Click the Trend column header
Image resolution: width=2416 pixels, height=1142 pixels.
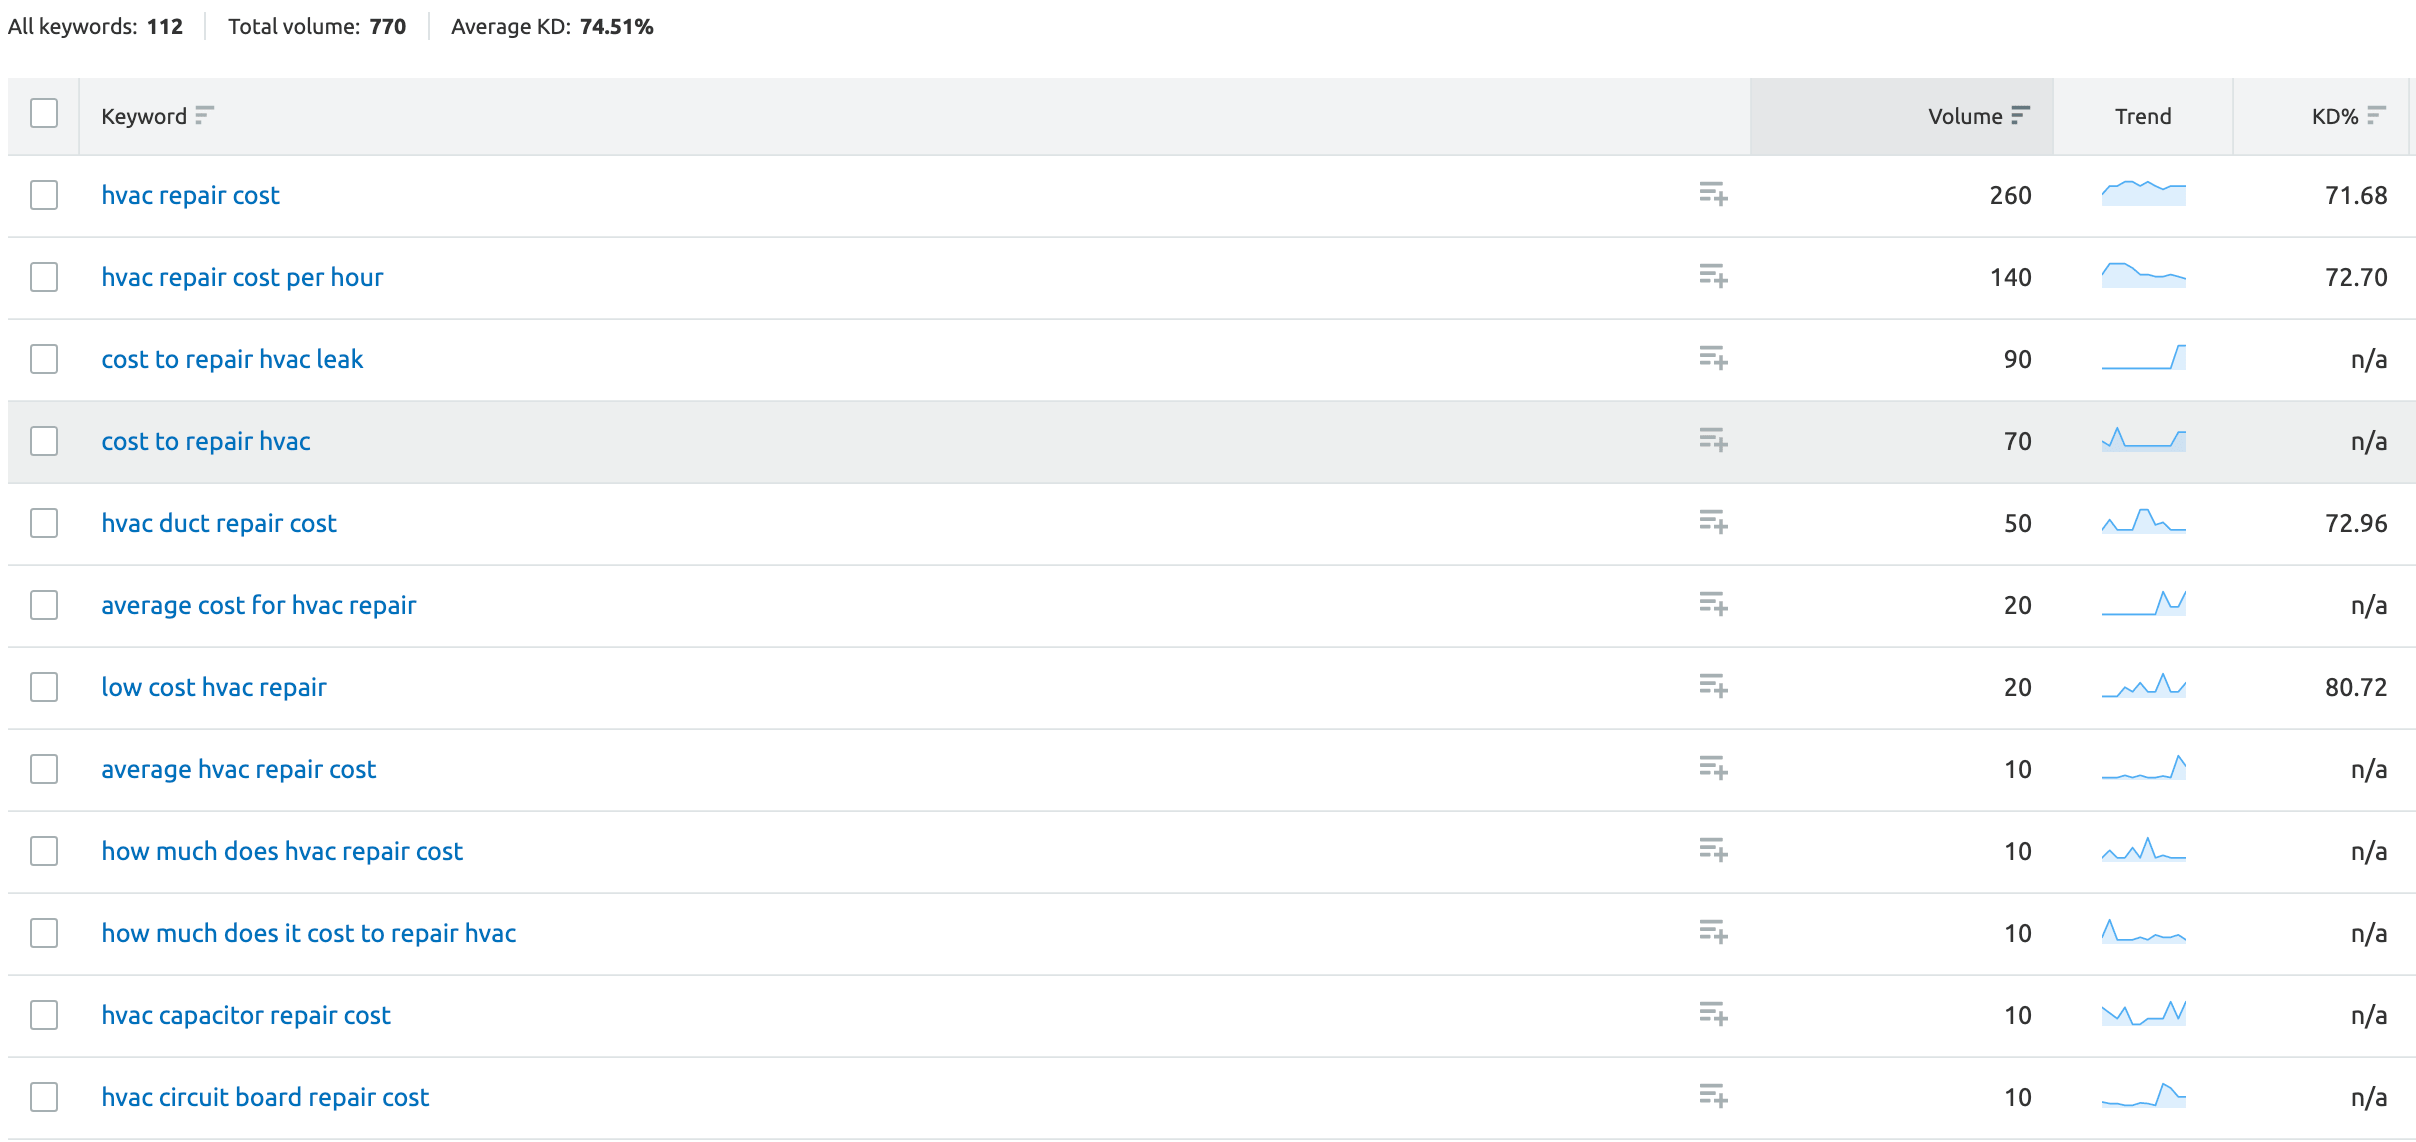2143,116
